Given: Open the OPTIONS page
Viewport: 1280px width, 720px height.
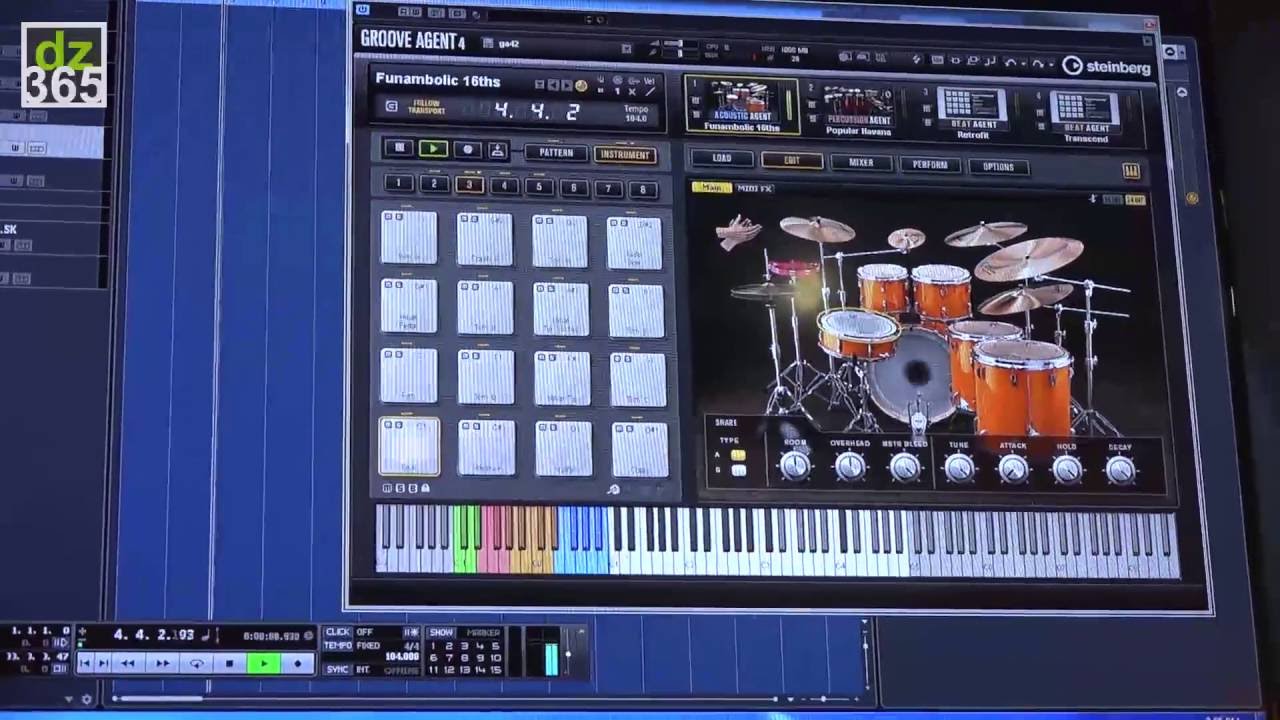Looking at the screenshot, I should click(x=998, y=167).
